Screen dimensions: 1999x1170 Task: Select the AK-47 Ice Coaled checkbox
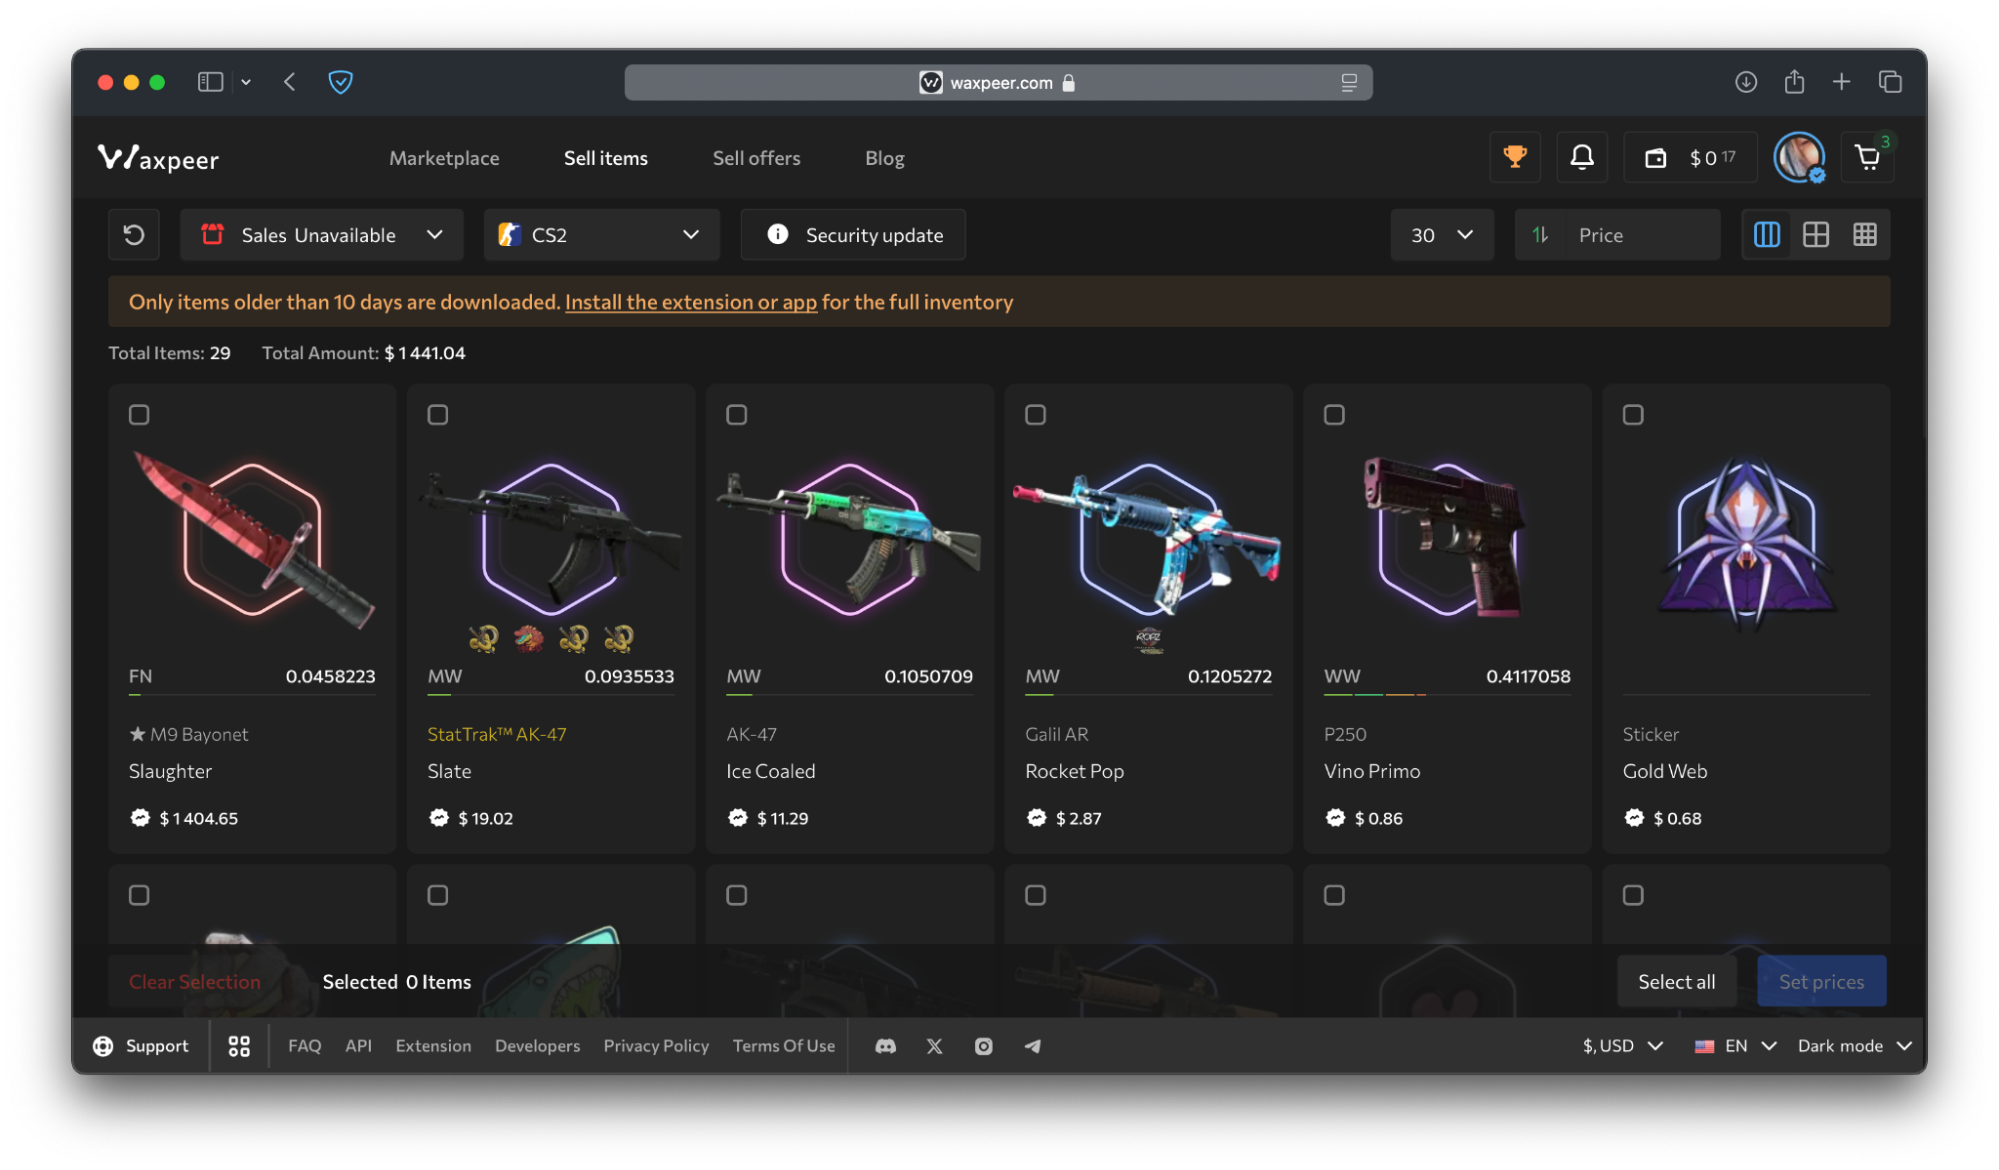pyautogui.click(x=737, y=415)
